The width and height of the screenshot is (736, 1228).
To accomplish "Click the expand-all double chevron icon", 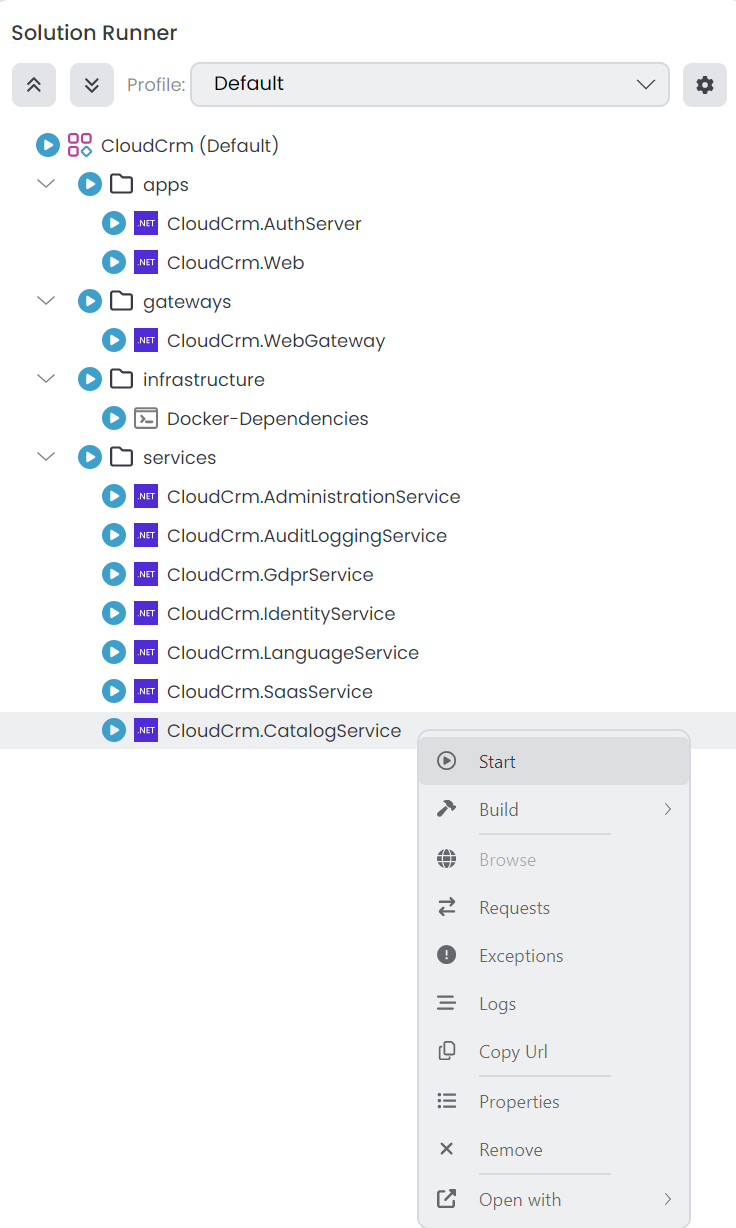I will (91, 85).
